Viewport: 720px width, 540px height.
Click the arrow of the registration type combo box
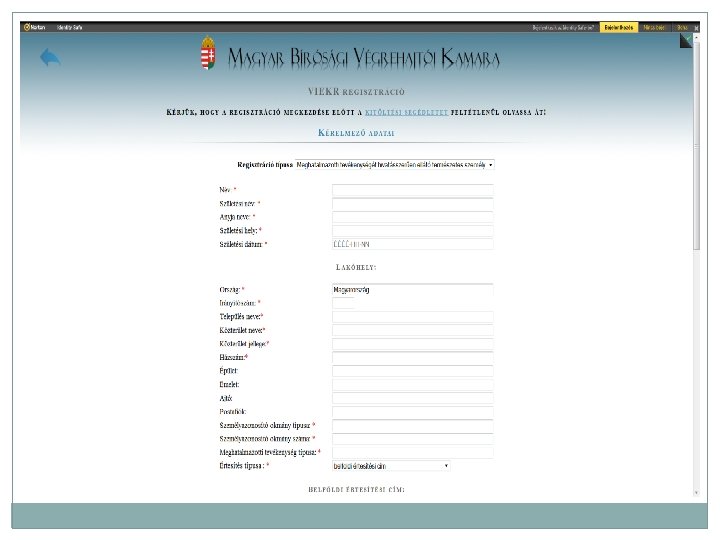coord(490,165)
